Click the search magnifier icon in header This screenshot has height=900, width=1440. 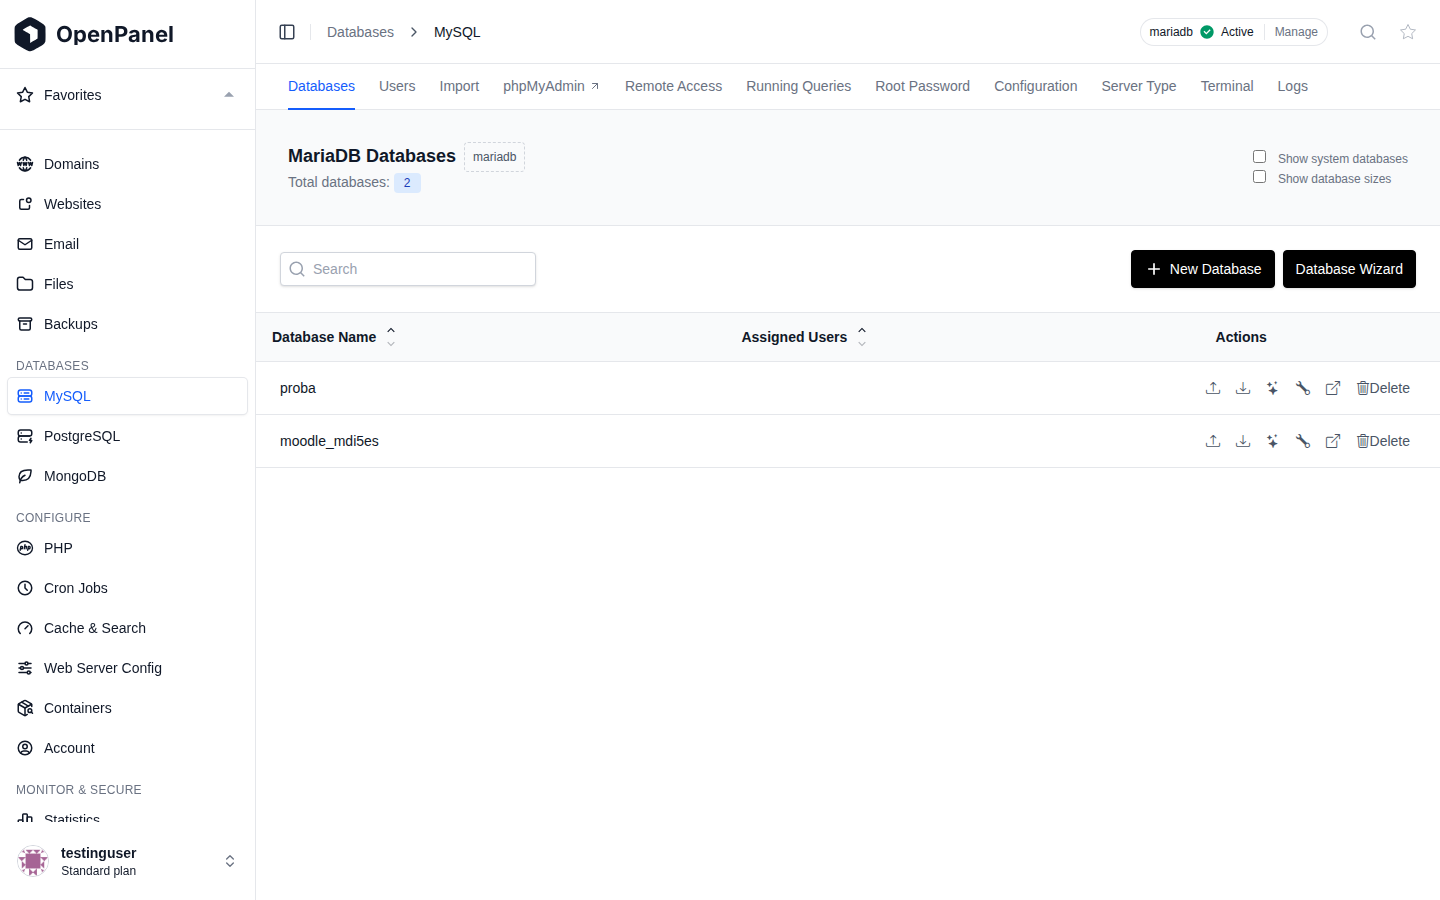pos(1368,32)
